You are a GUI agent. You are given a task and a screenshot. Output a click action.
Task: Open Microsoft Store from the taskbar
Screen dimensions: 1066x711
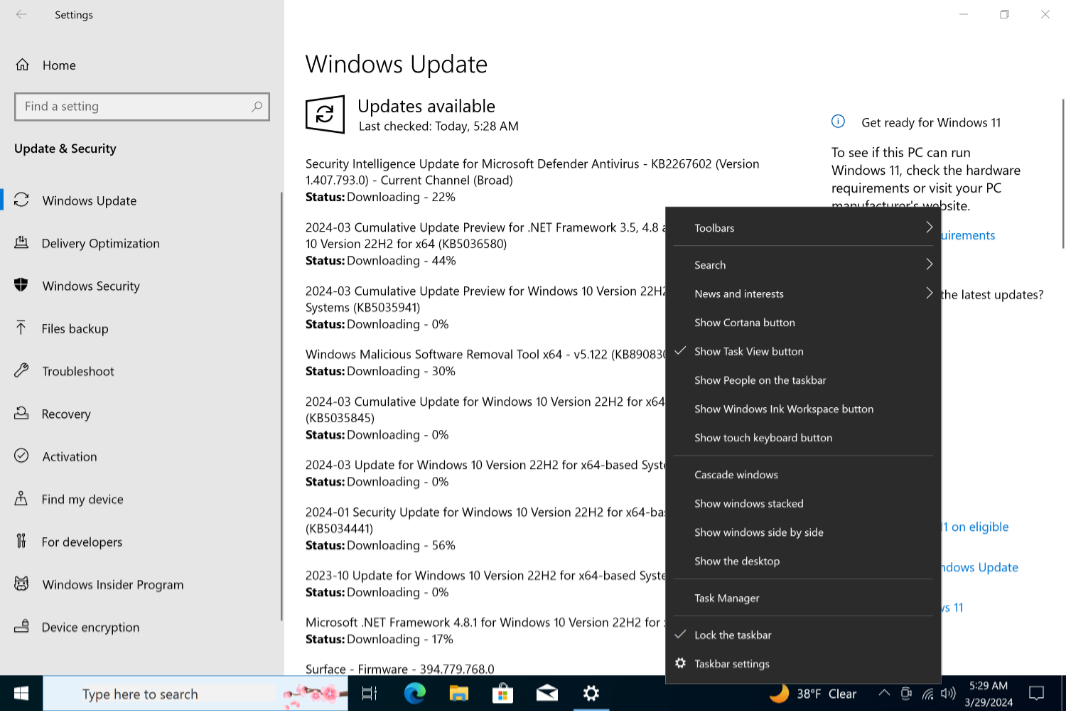[x=502, y=693]
